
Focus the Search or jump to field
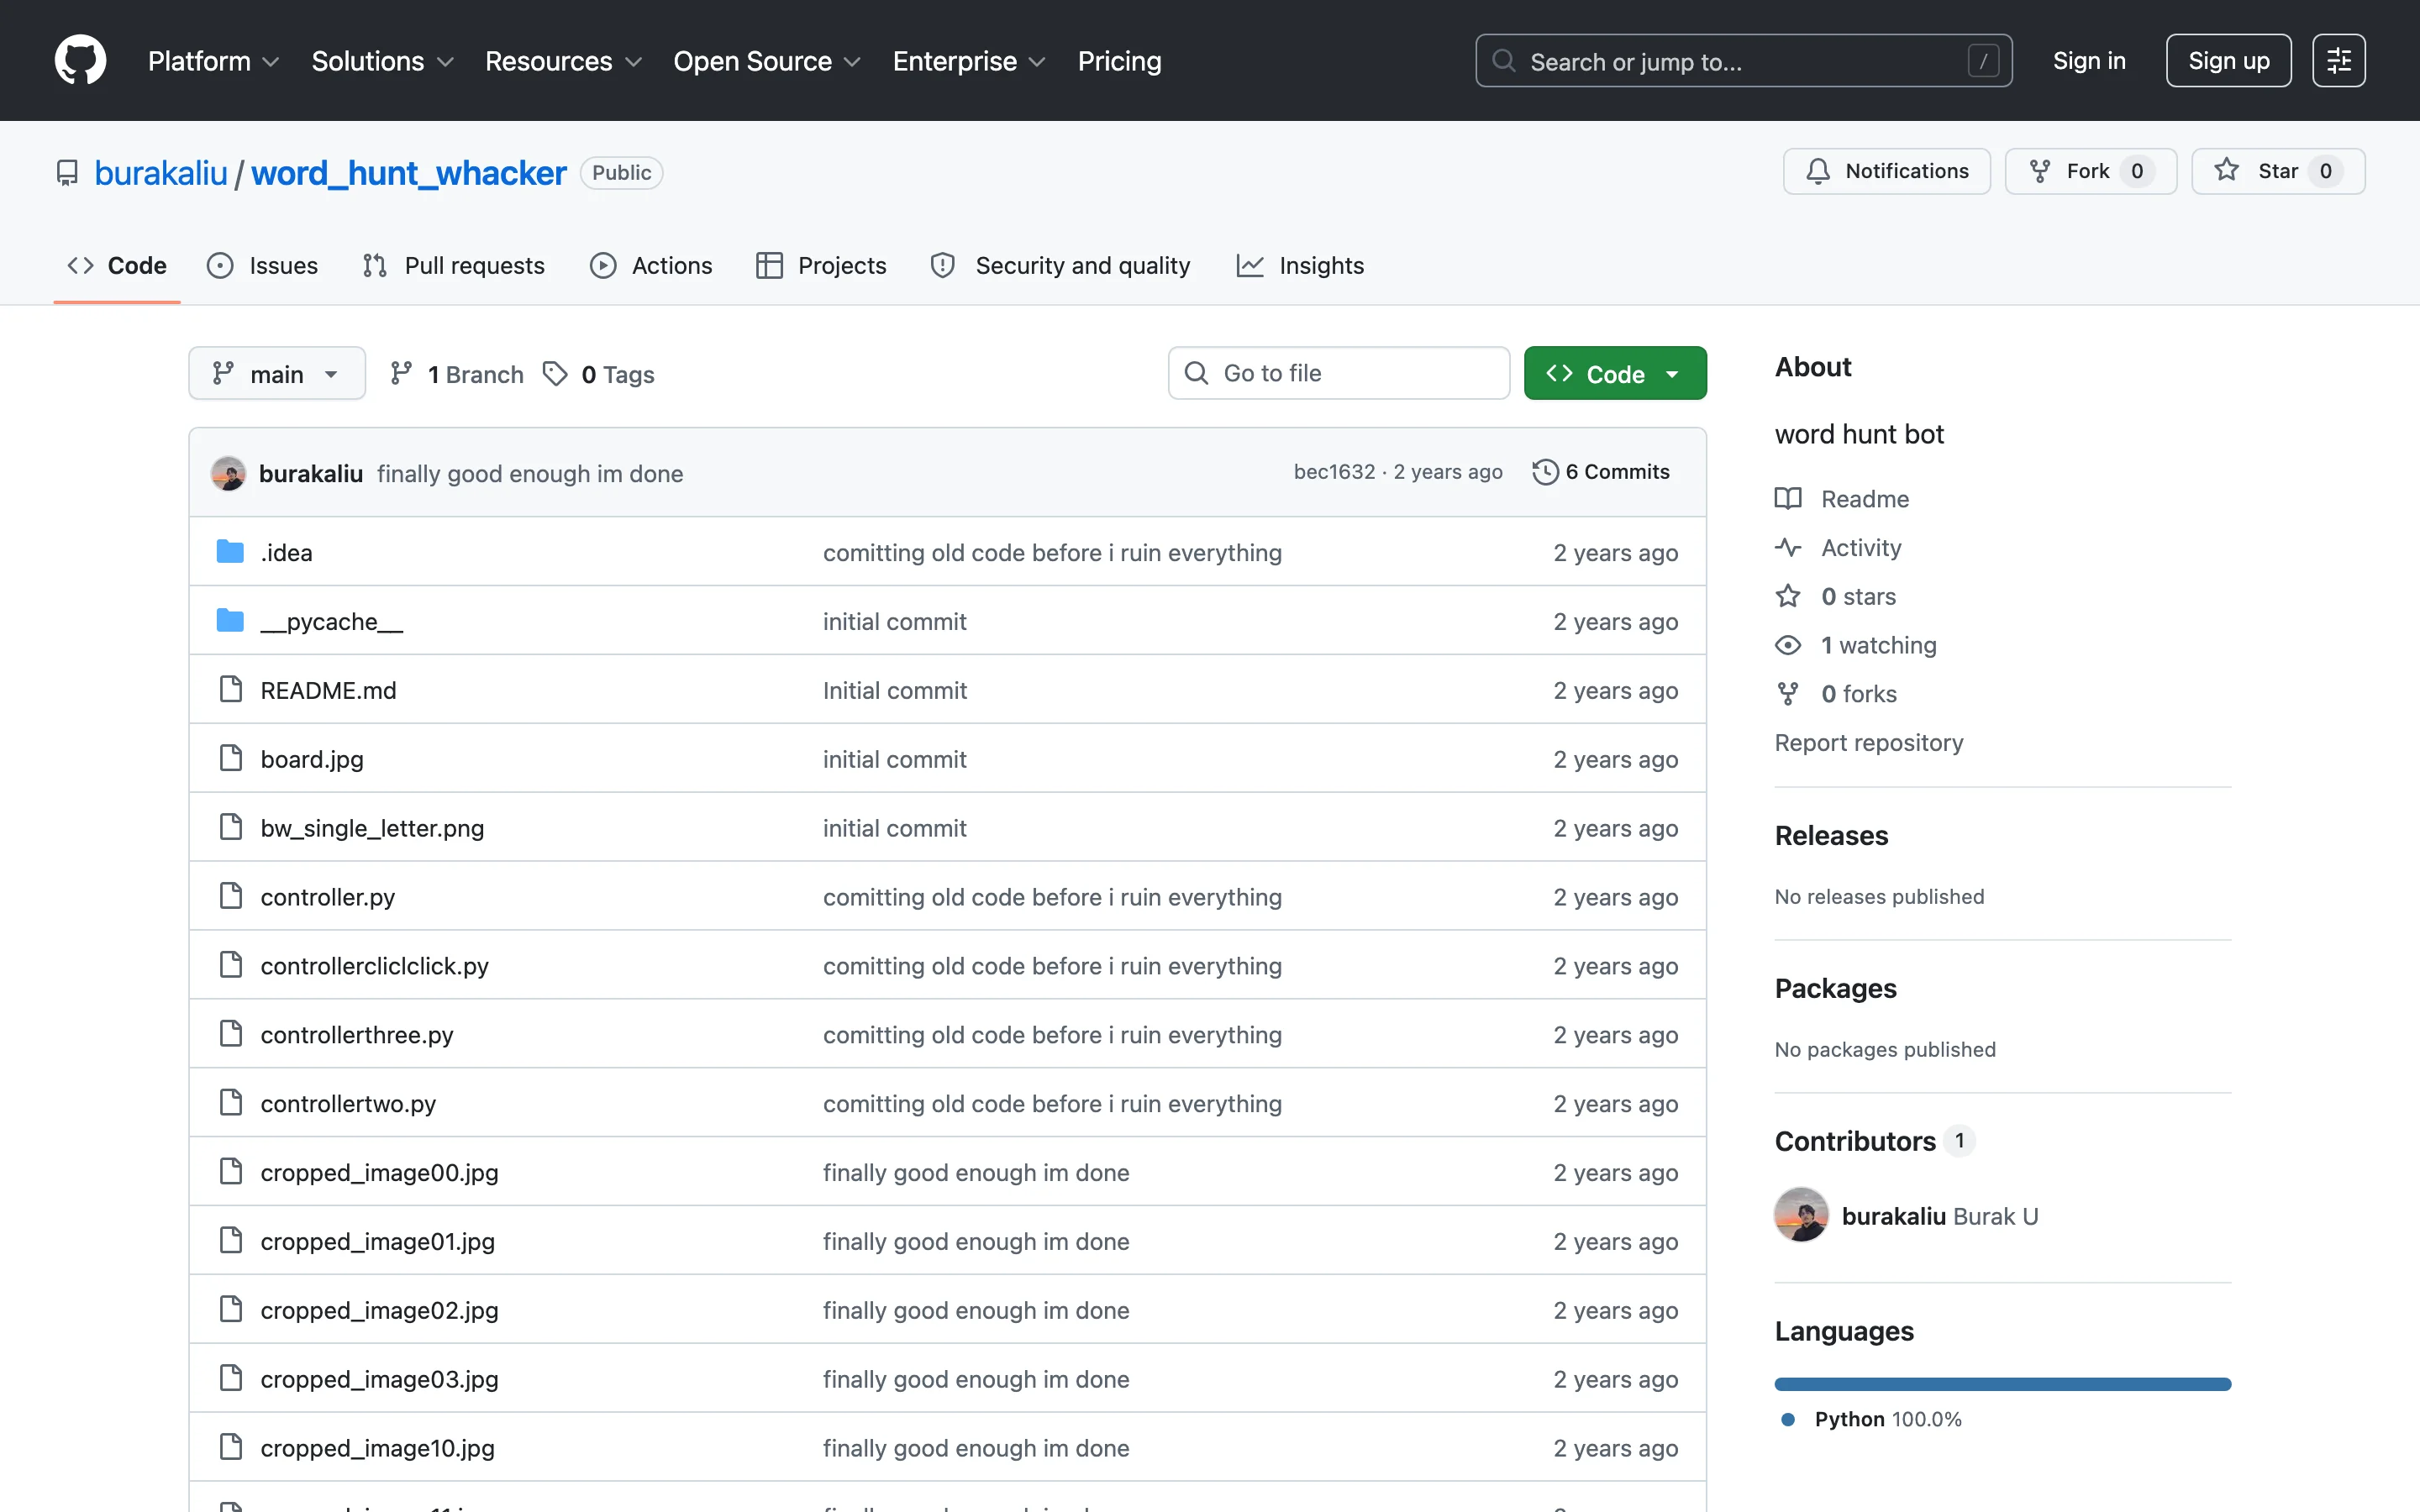pyautogui.click(x=1743, y=61)
